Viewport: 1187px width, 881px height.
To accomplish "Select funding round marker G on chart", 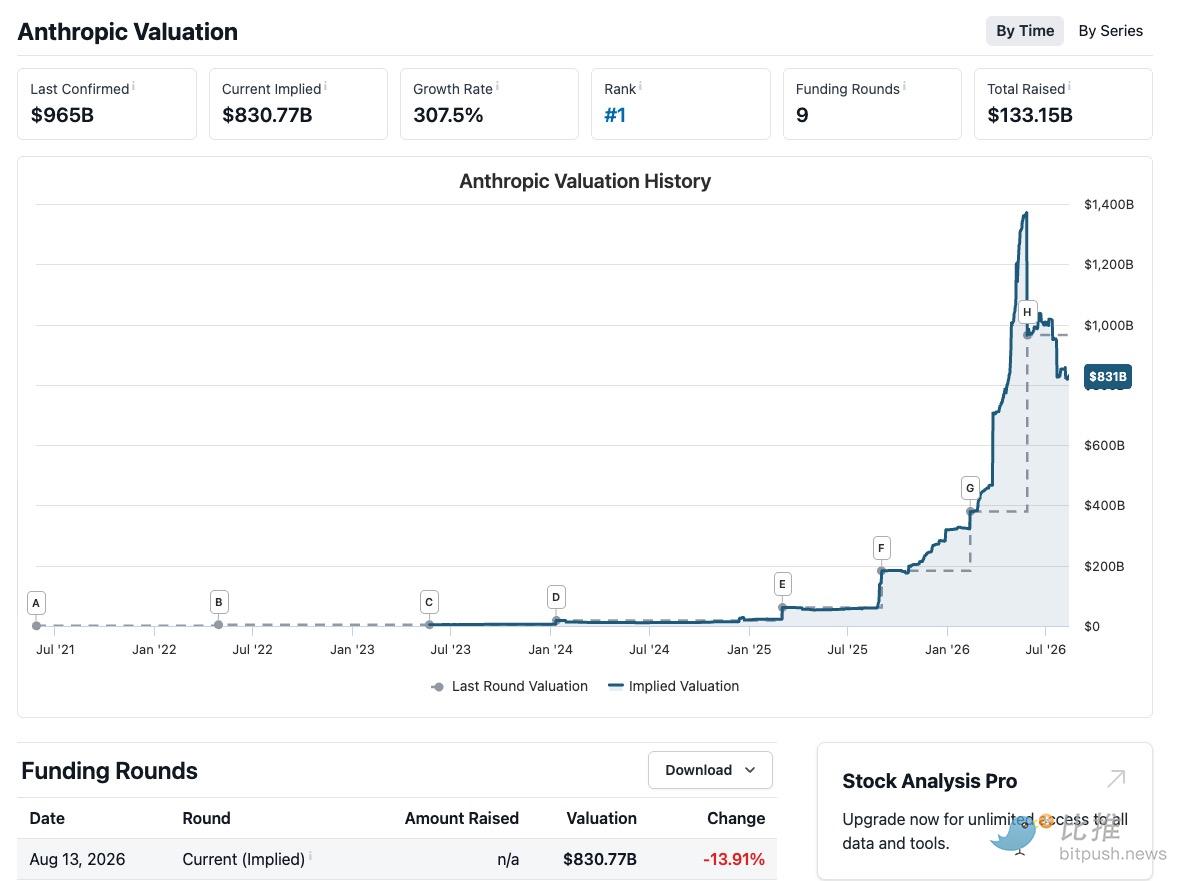I will pos(970,487).
